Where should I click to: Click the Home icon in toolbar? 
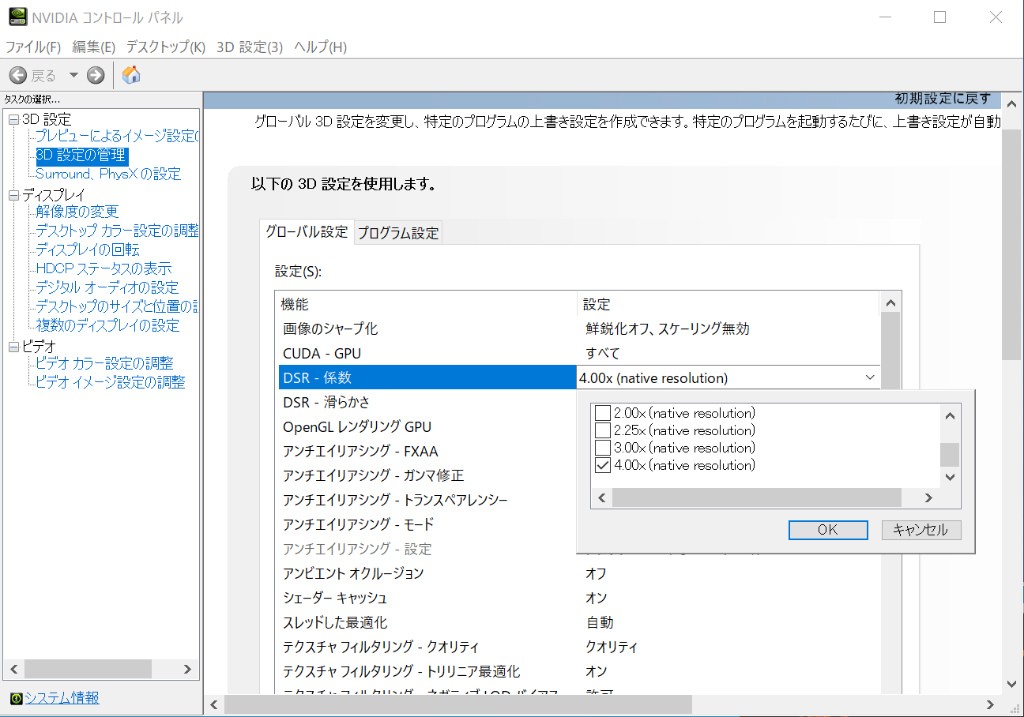coord(131,75)
